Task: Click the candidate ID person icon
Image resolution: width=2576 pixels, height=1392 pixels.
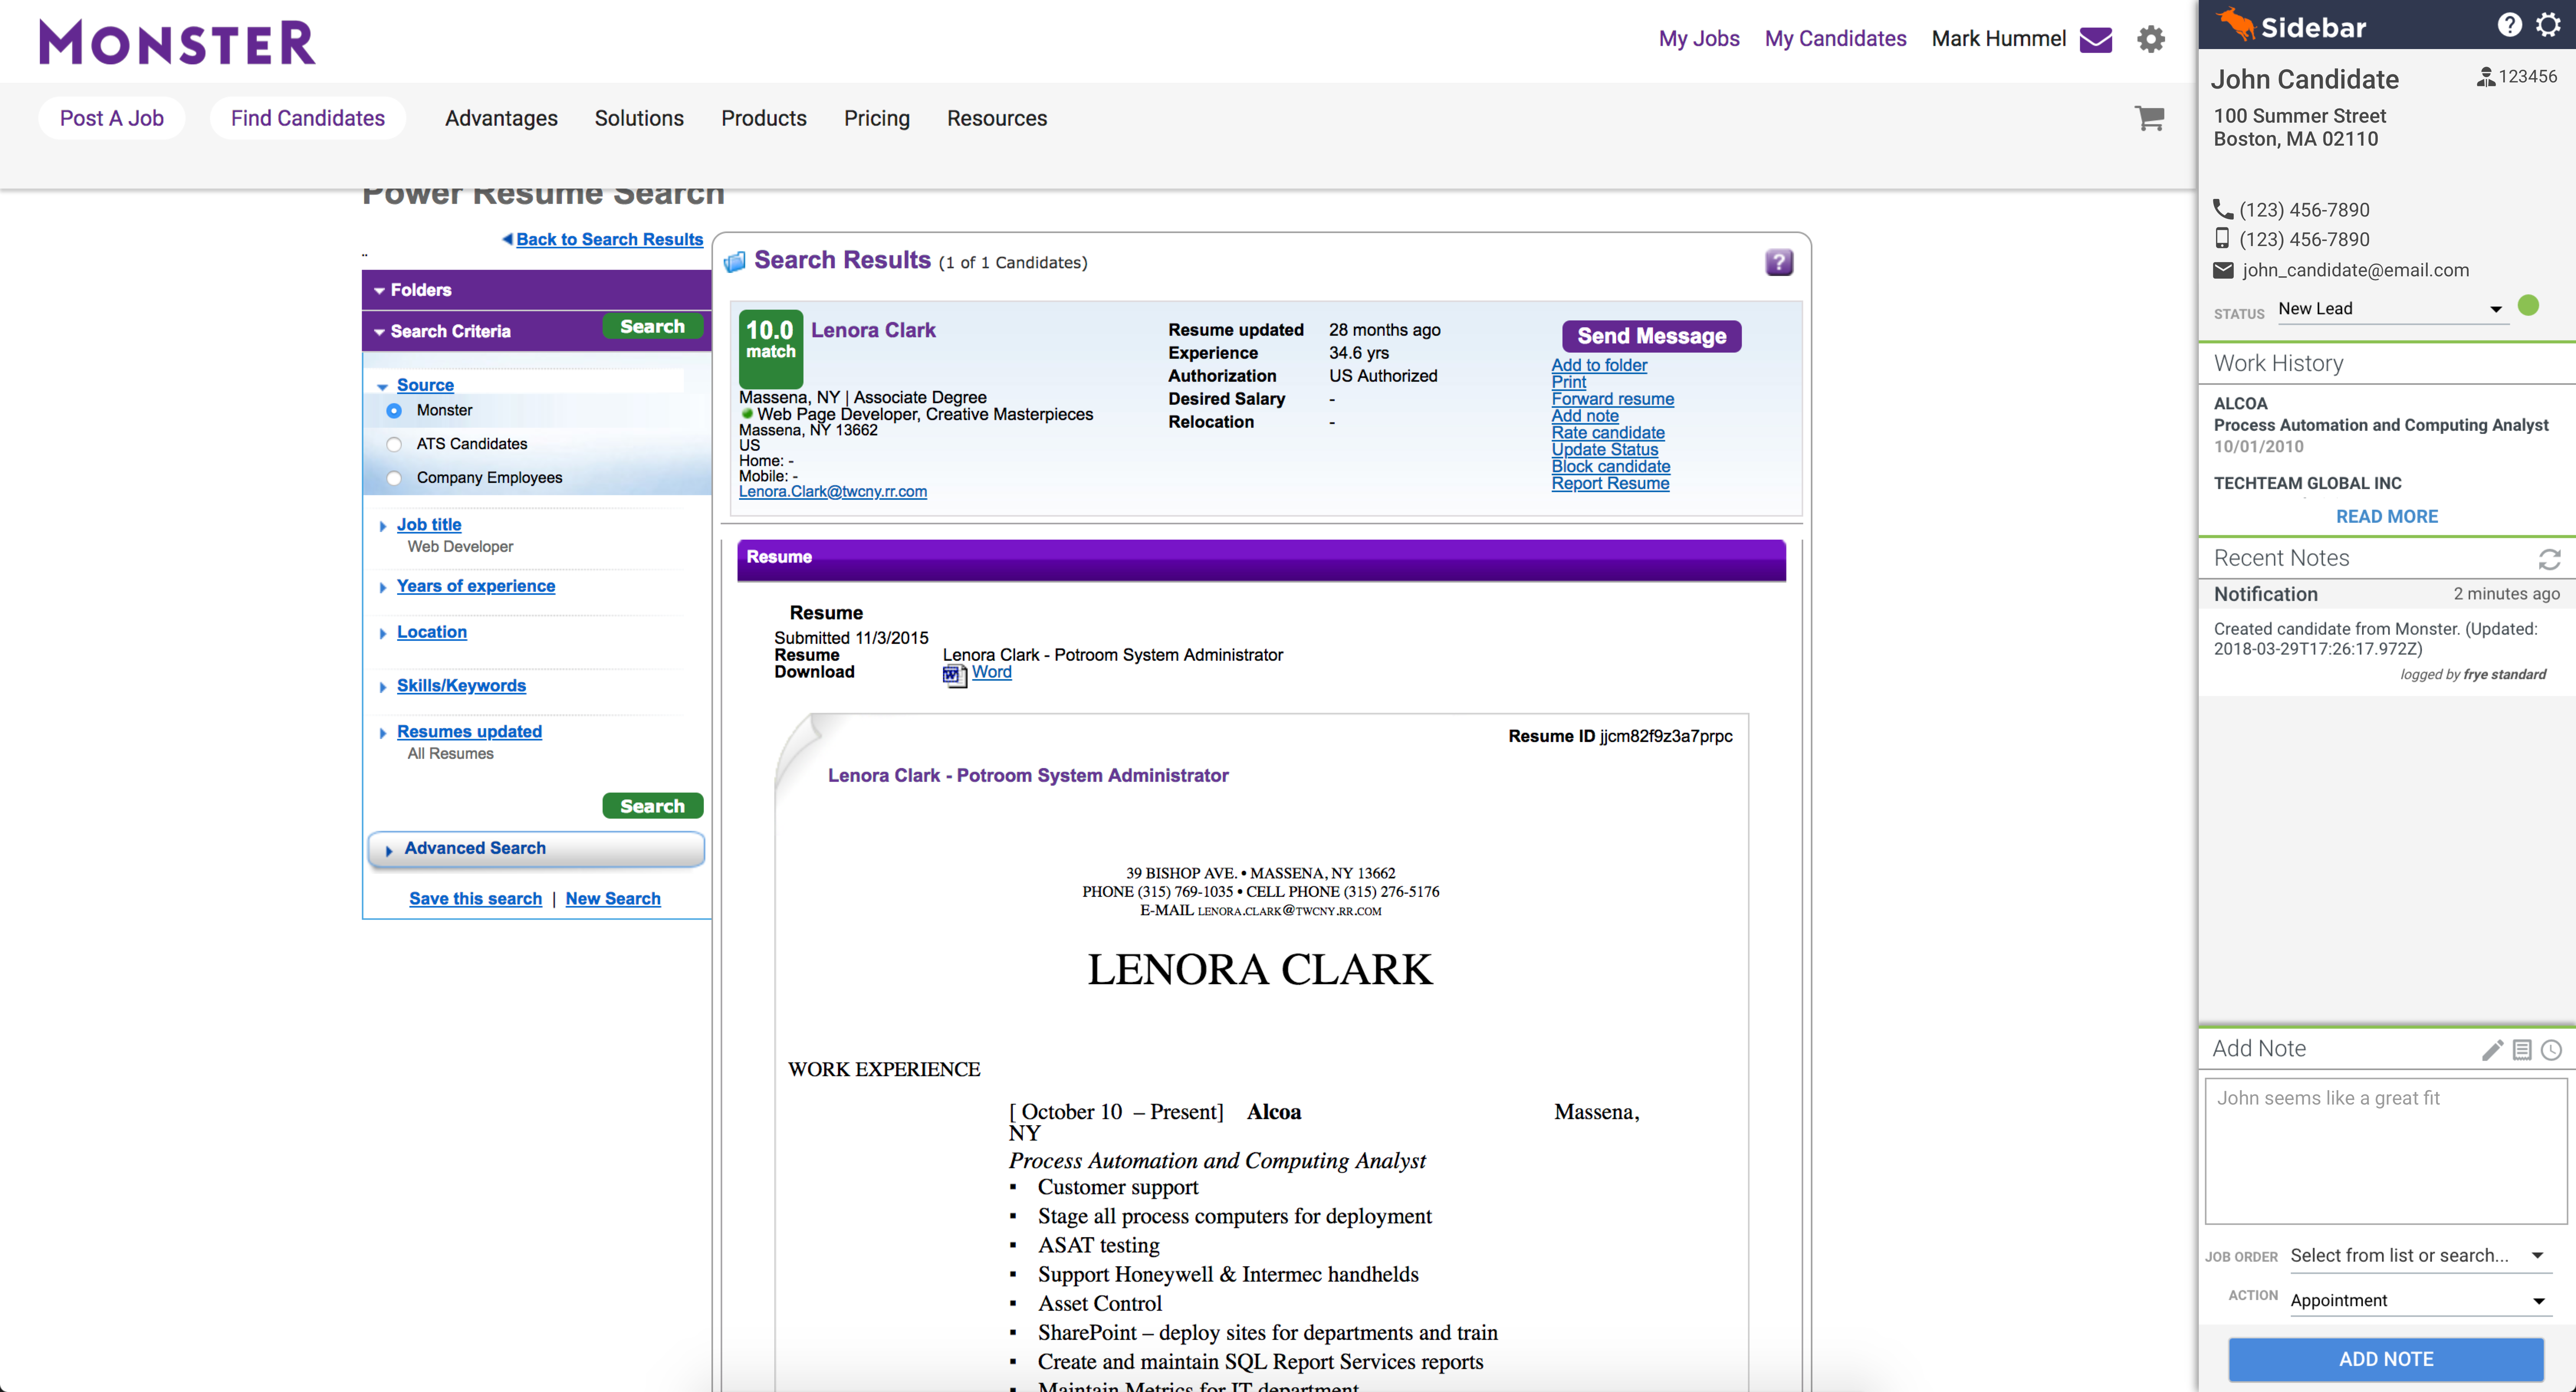Action: coord(2486,77)
